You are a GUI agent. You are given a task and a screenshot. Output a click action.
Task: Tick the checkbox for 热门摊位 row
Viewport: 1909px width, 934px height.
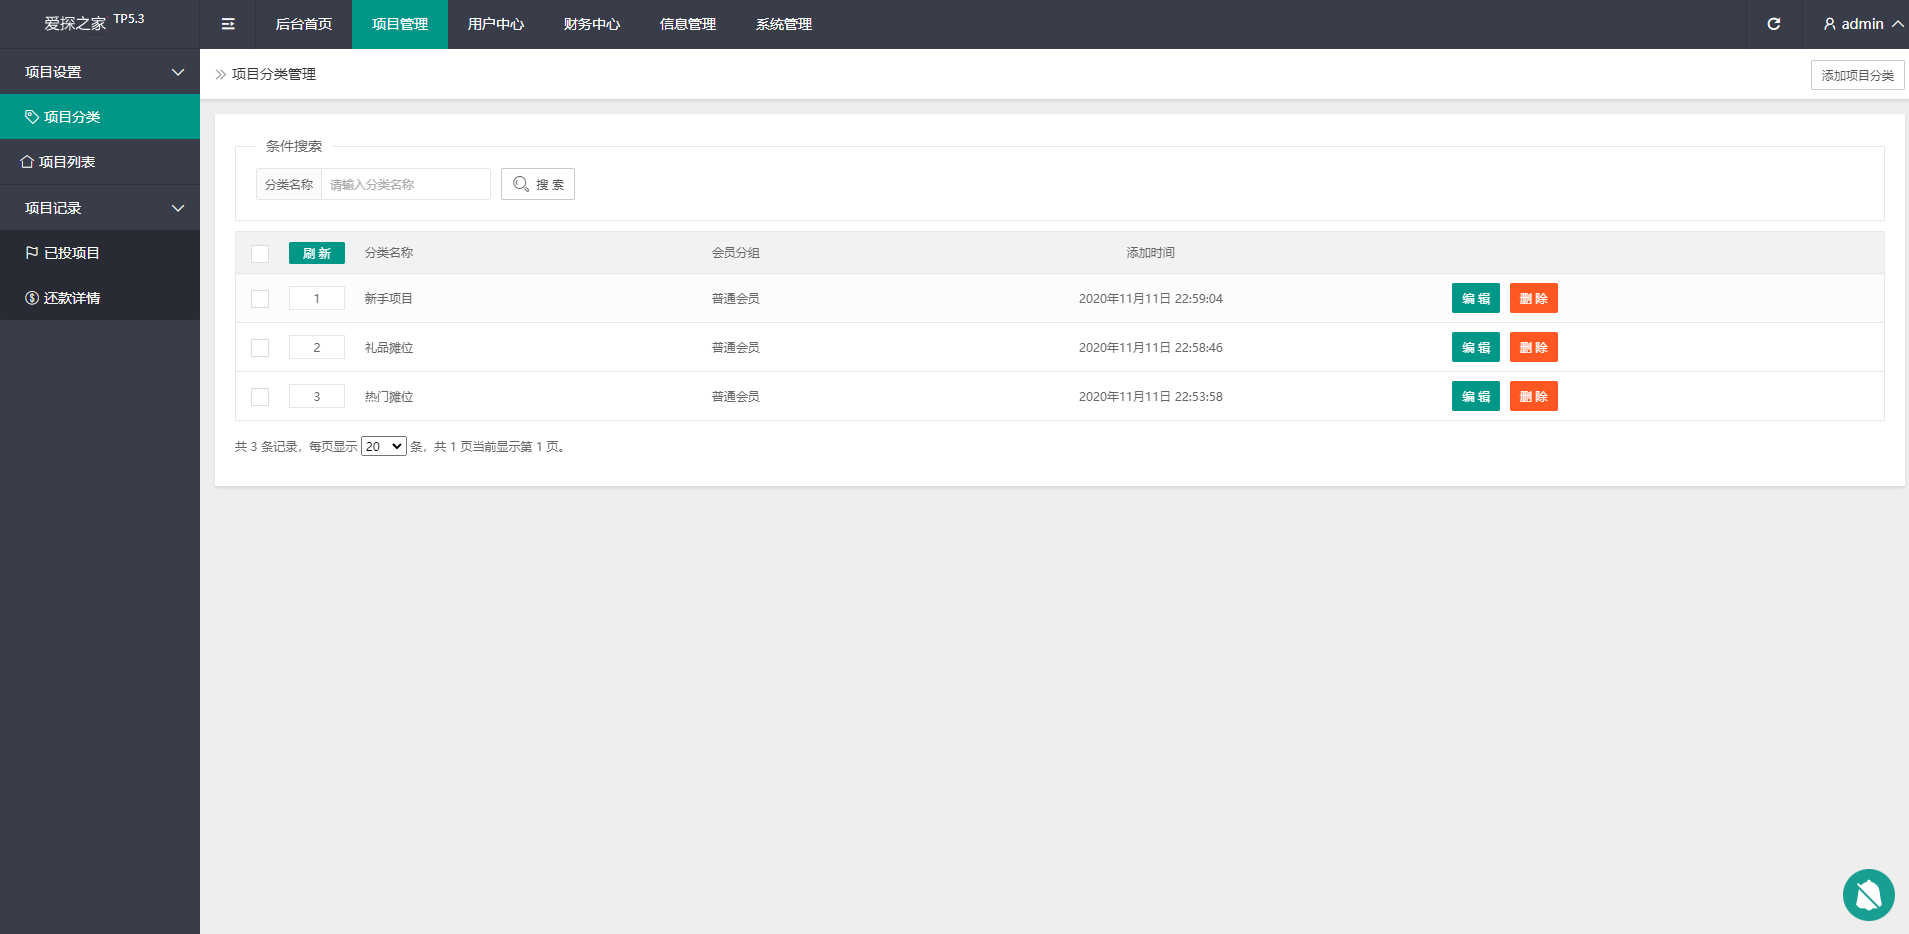(x=260, y=397)
